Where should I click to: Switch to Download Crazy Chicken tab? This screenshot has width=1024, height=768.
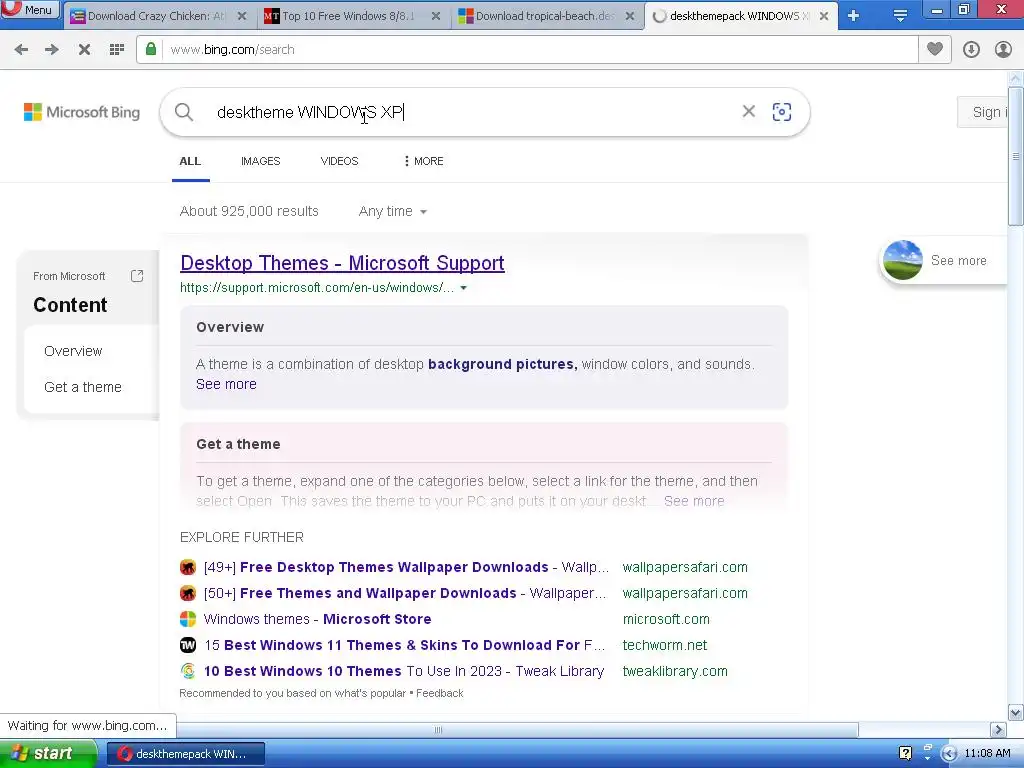click(x=155, y=16)
